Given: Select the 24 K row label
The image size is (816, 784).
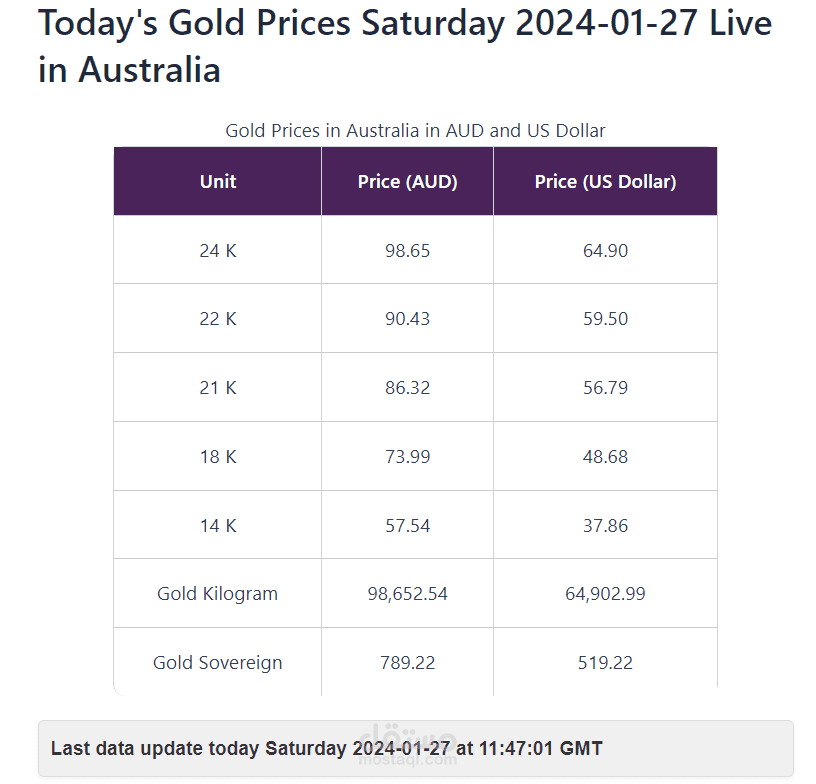Looking at the screenshot, I should click(x=218, y=250).
